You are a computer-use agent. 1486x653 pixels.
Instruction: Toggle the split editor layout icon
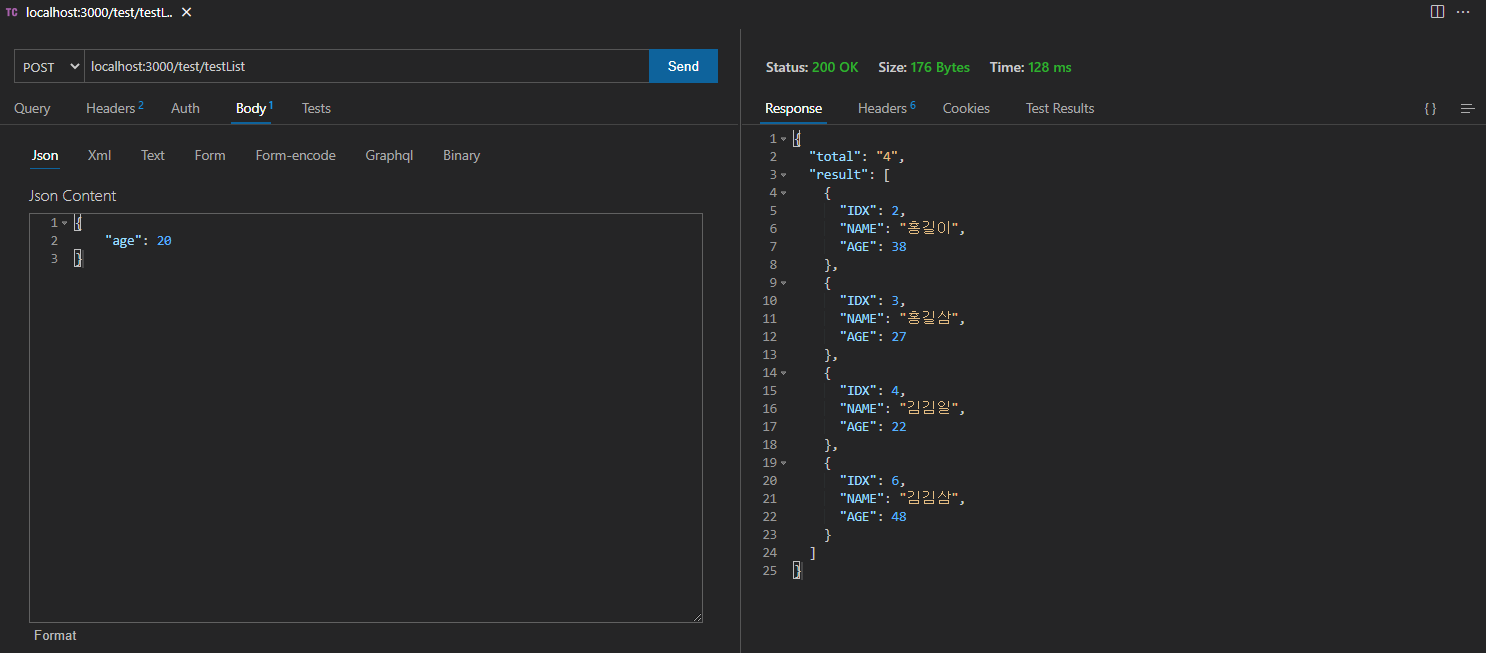pyautogui.click(x=1437, y=12)
